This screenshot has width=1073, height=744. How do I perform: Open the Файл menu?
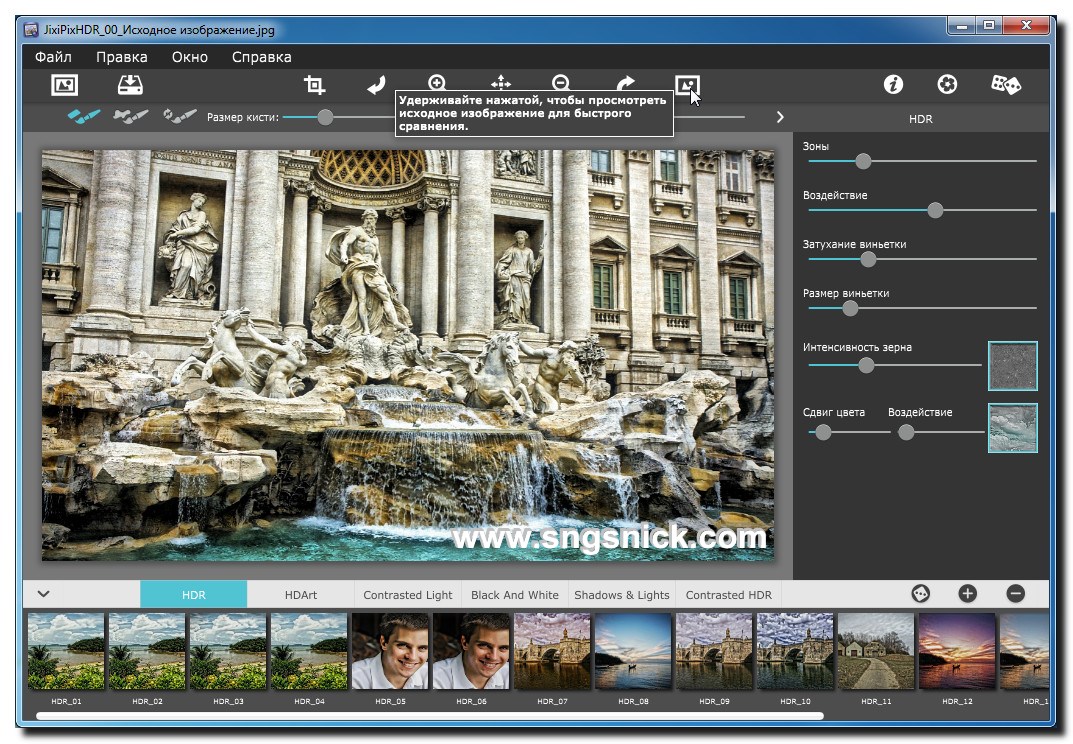53,57
